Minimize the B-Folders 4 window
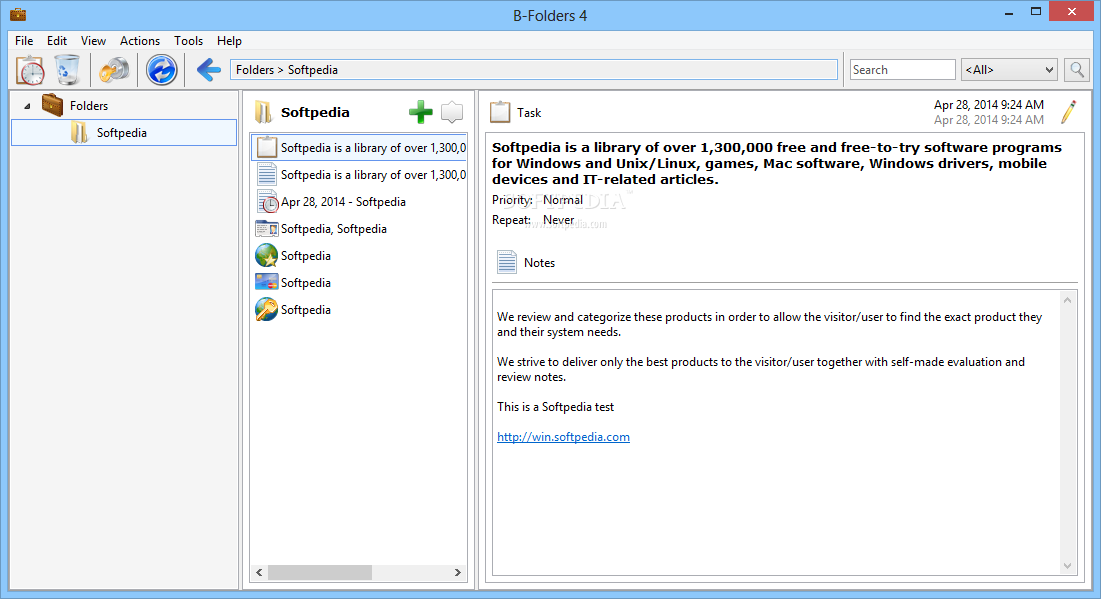This screenshot has width=1101, height=599. point(1009,12)
